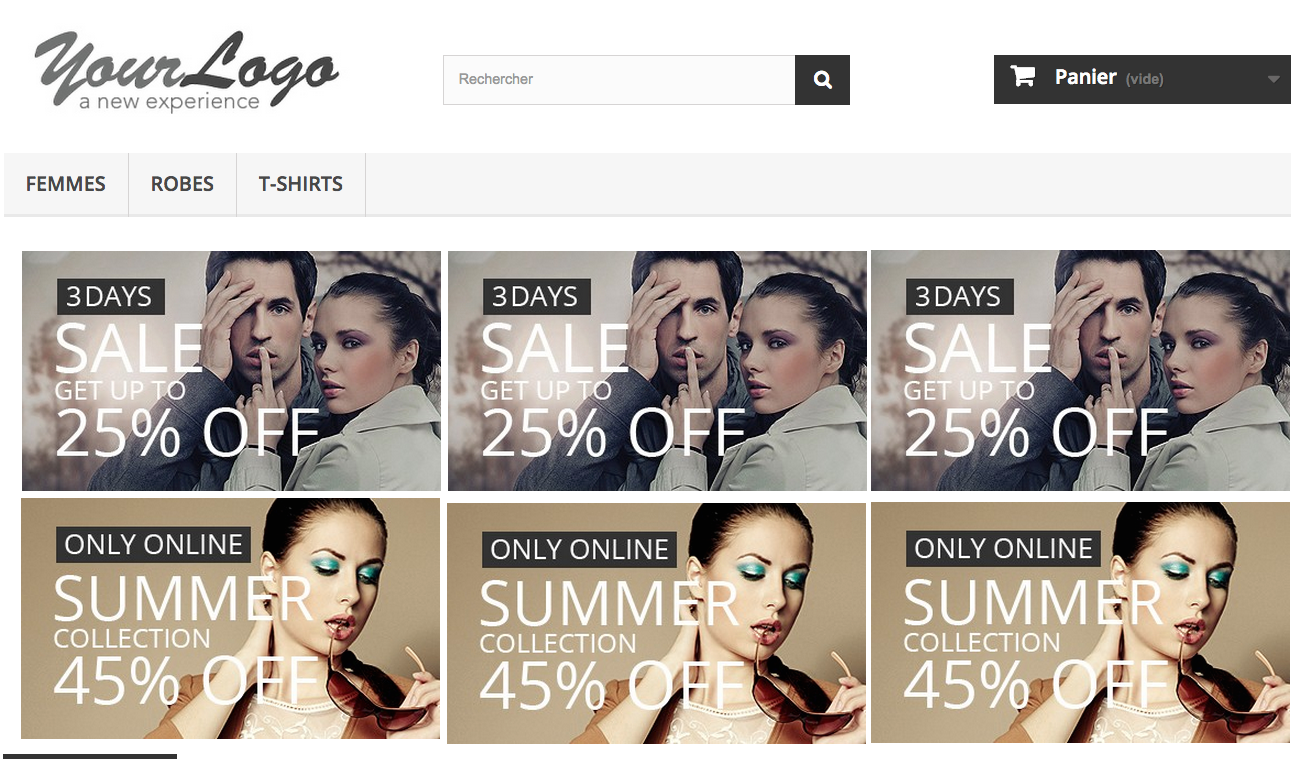The image size is (1316, 759).
Task: Open the ROBES menu
Action: click(x=182, y=184)
